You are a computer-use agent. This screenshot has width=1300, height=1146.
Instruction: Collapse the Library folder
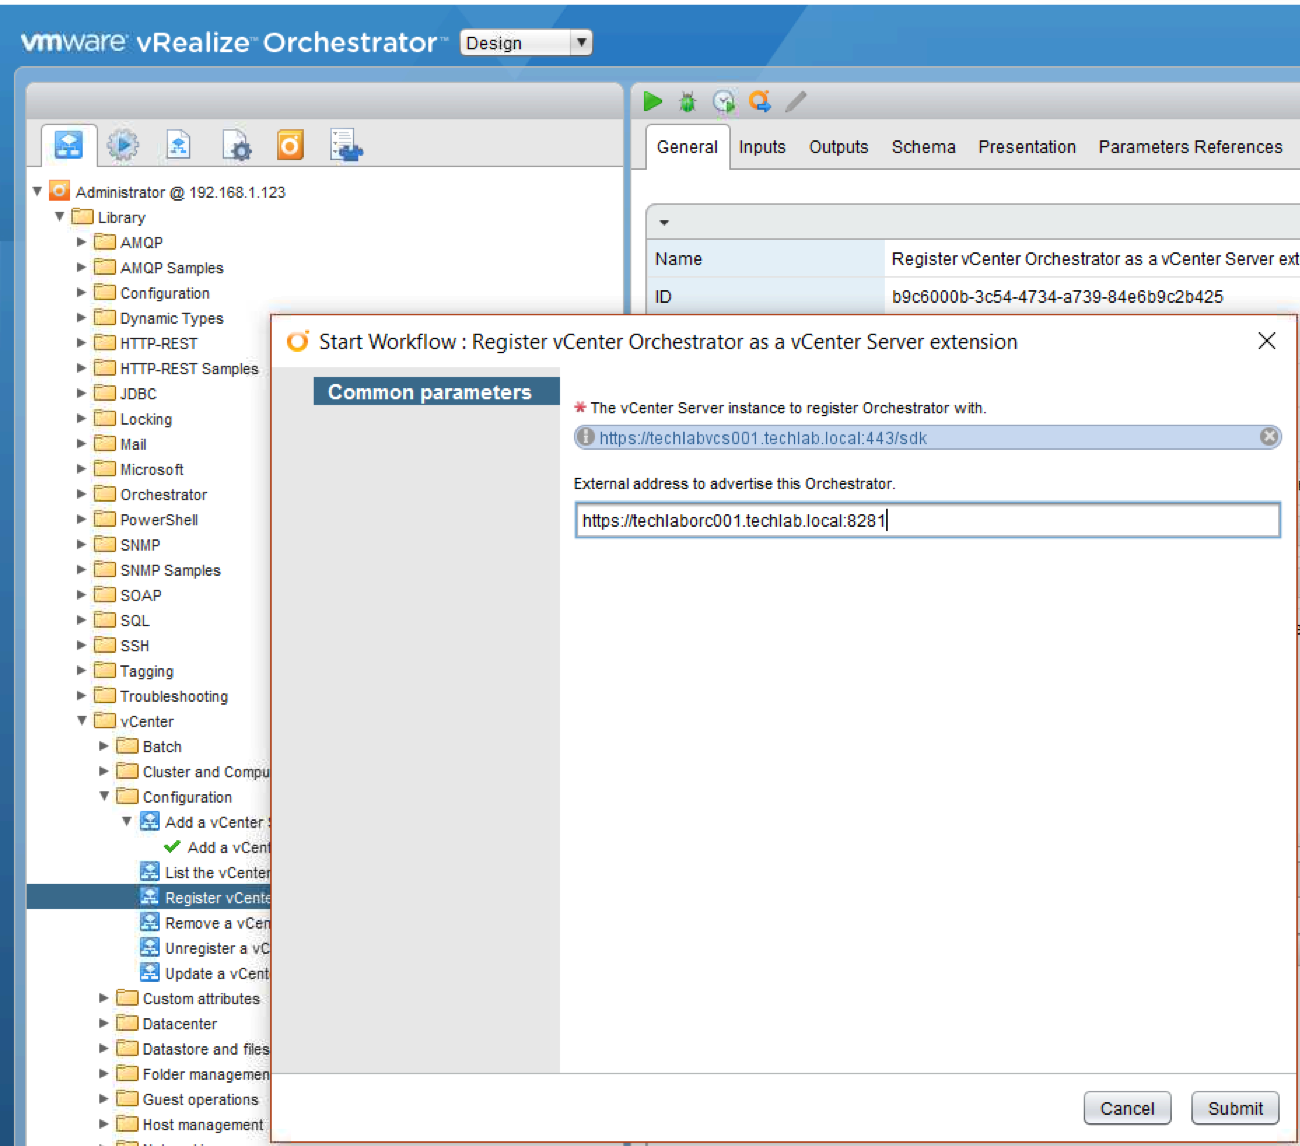pyautogui.click(x=59, y=216)
